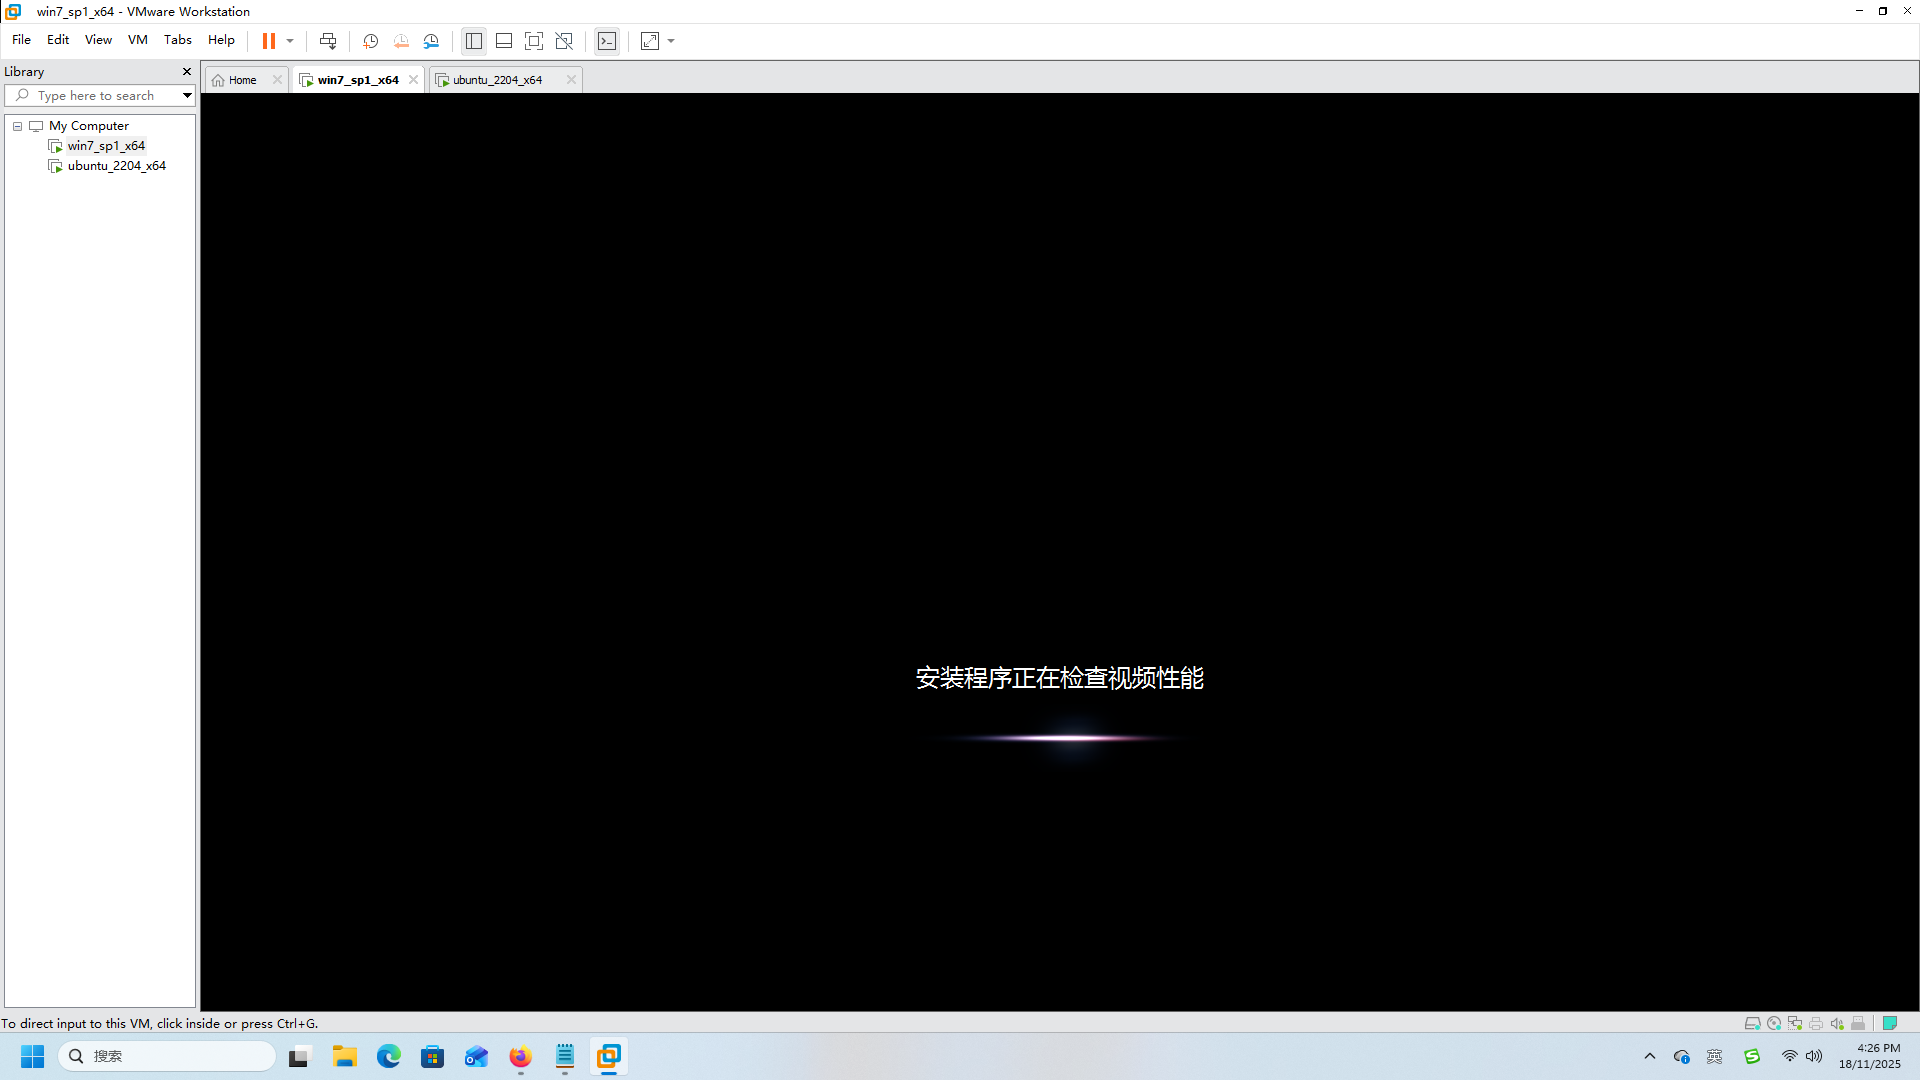Screen dimensions: 1920x1080
Task: Open the snapshot manager
Action: [431, 41]
